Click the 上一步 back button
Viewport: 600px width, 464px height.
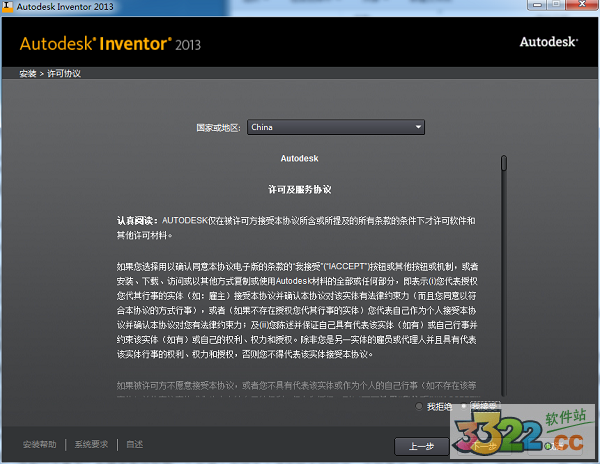click(421, 446)
